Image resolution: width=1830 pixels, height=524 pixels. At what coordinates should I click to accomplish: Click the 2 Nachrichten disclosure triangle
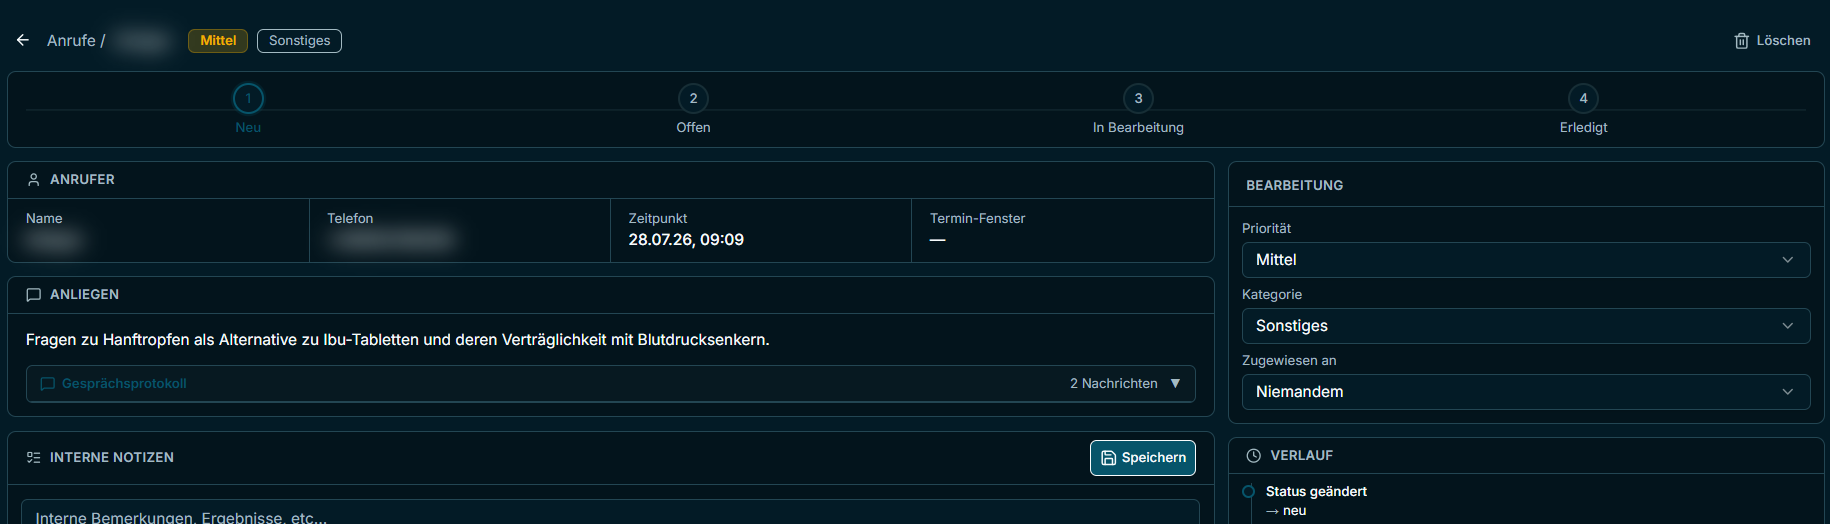point(1175,384)
